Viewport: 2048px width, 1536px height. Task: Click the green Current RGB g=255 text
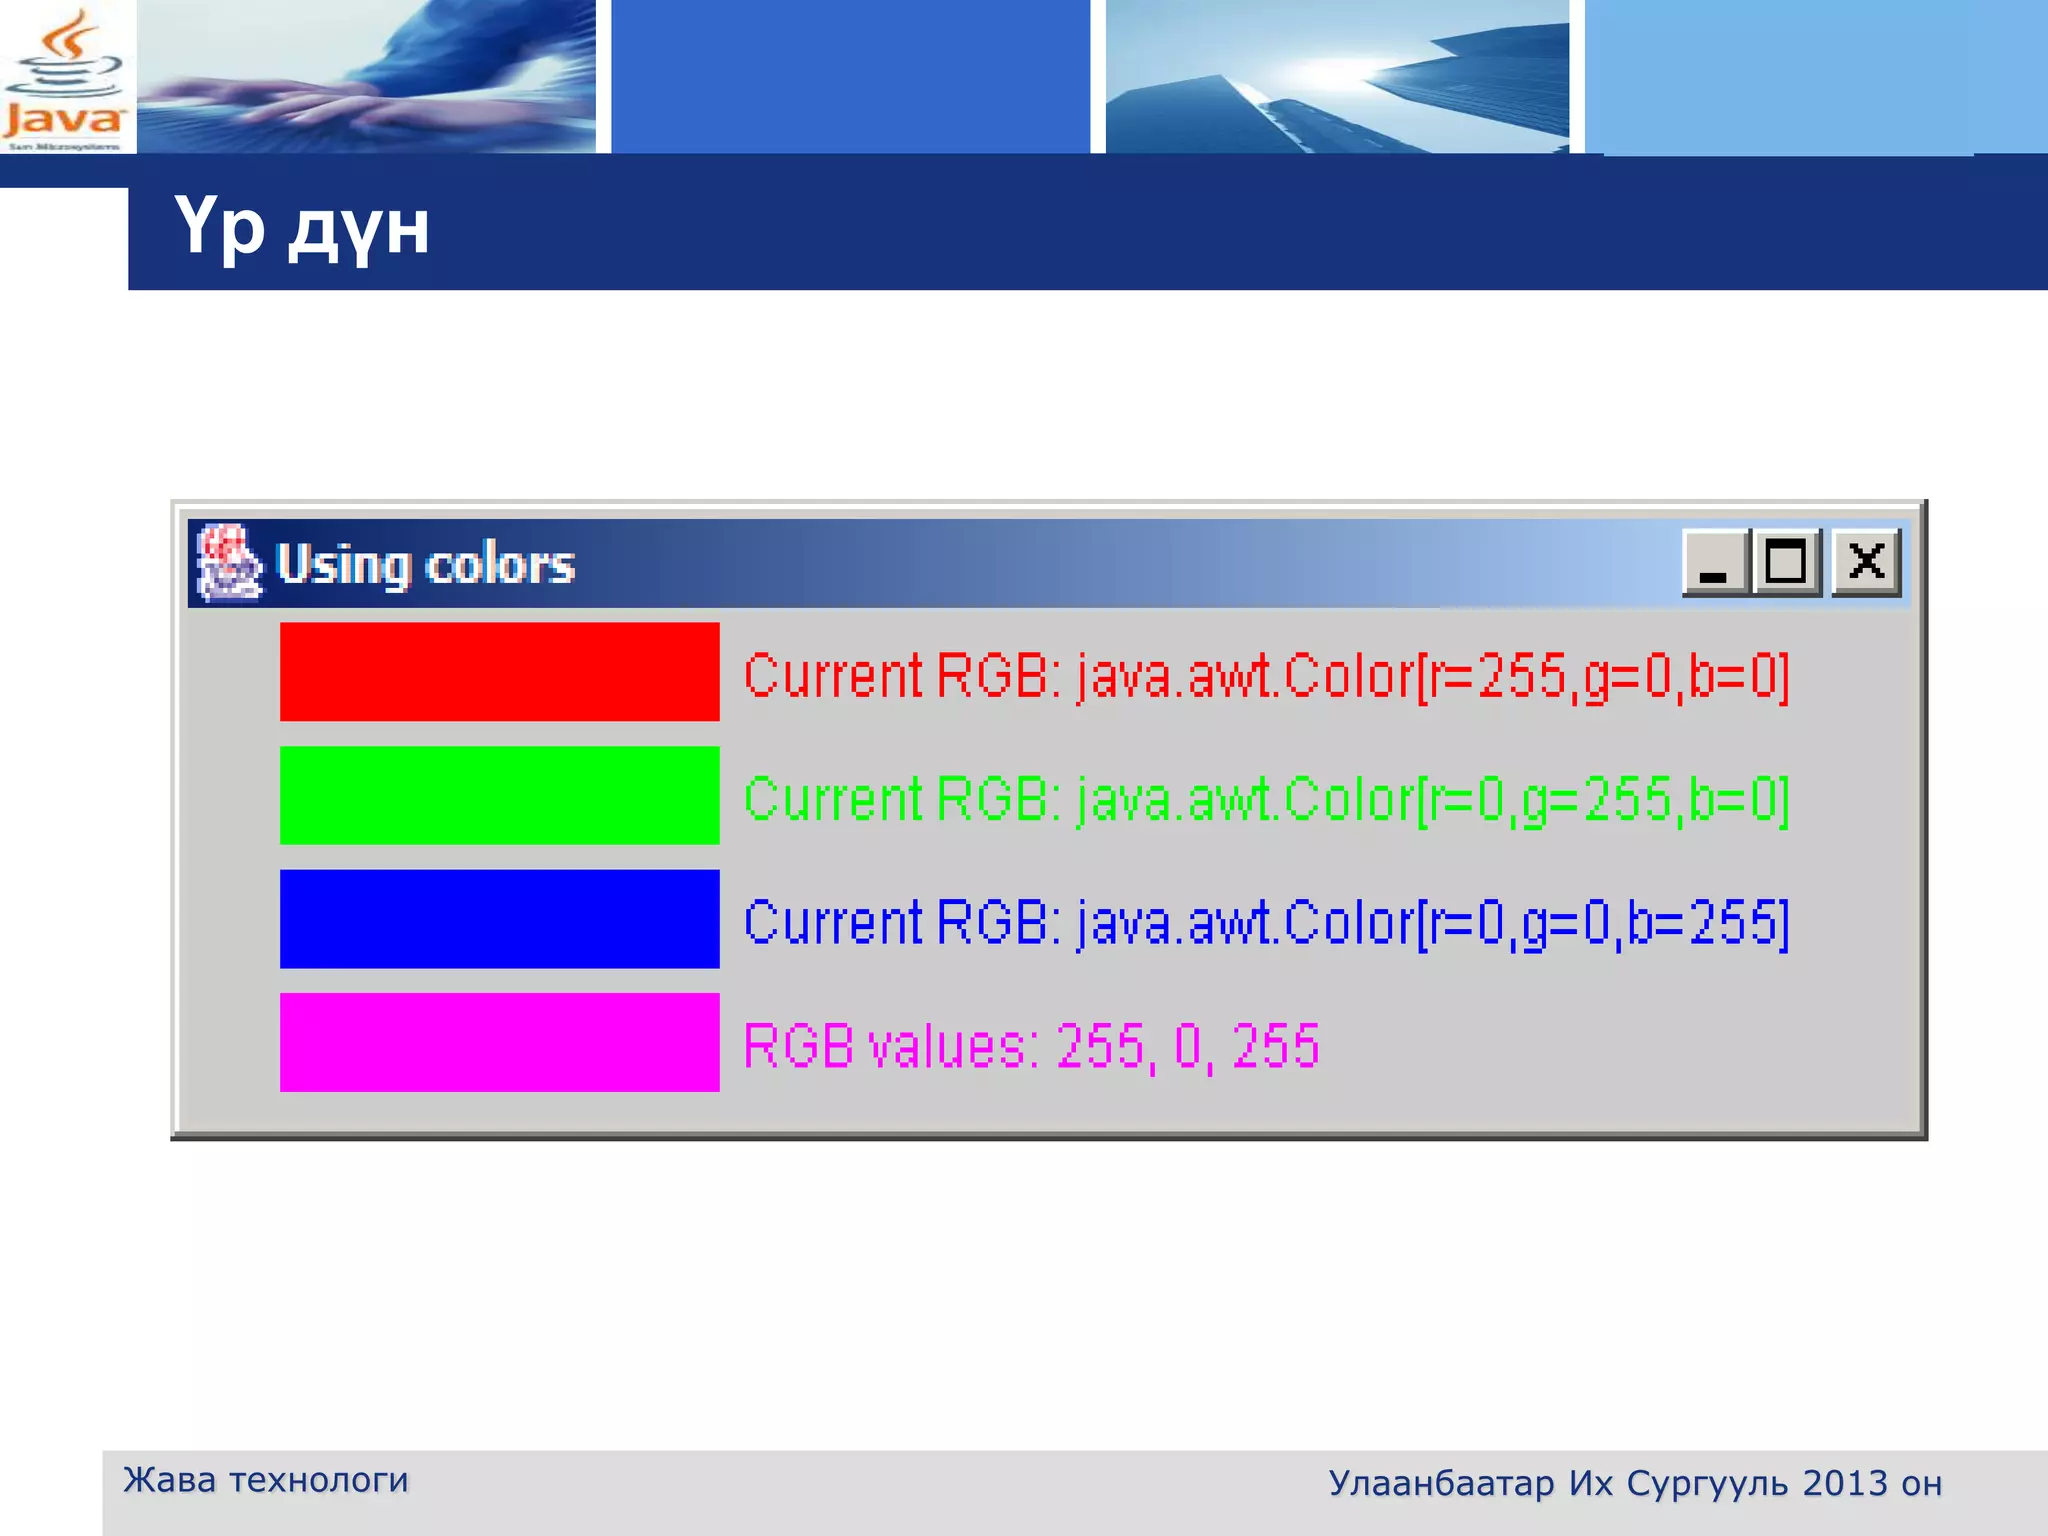(1266, 800)
